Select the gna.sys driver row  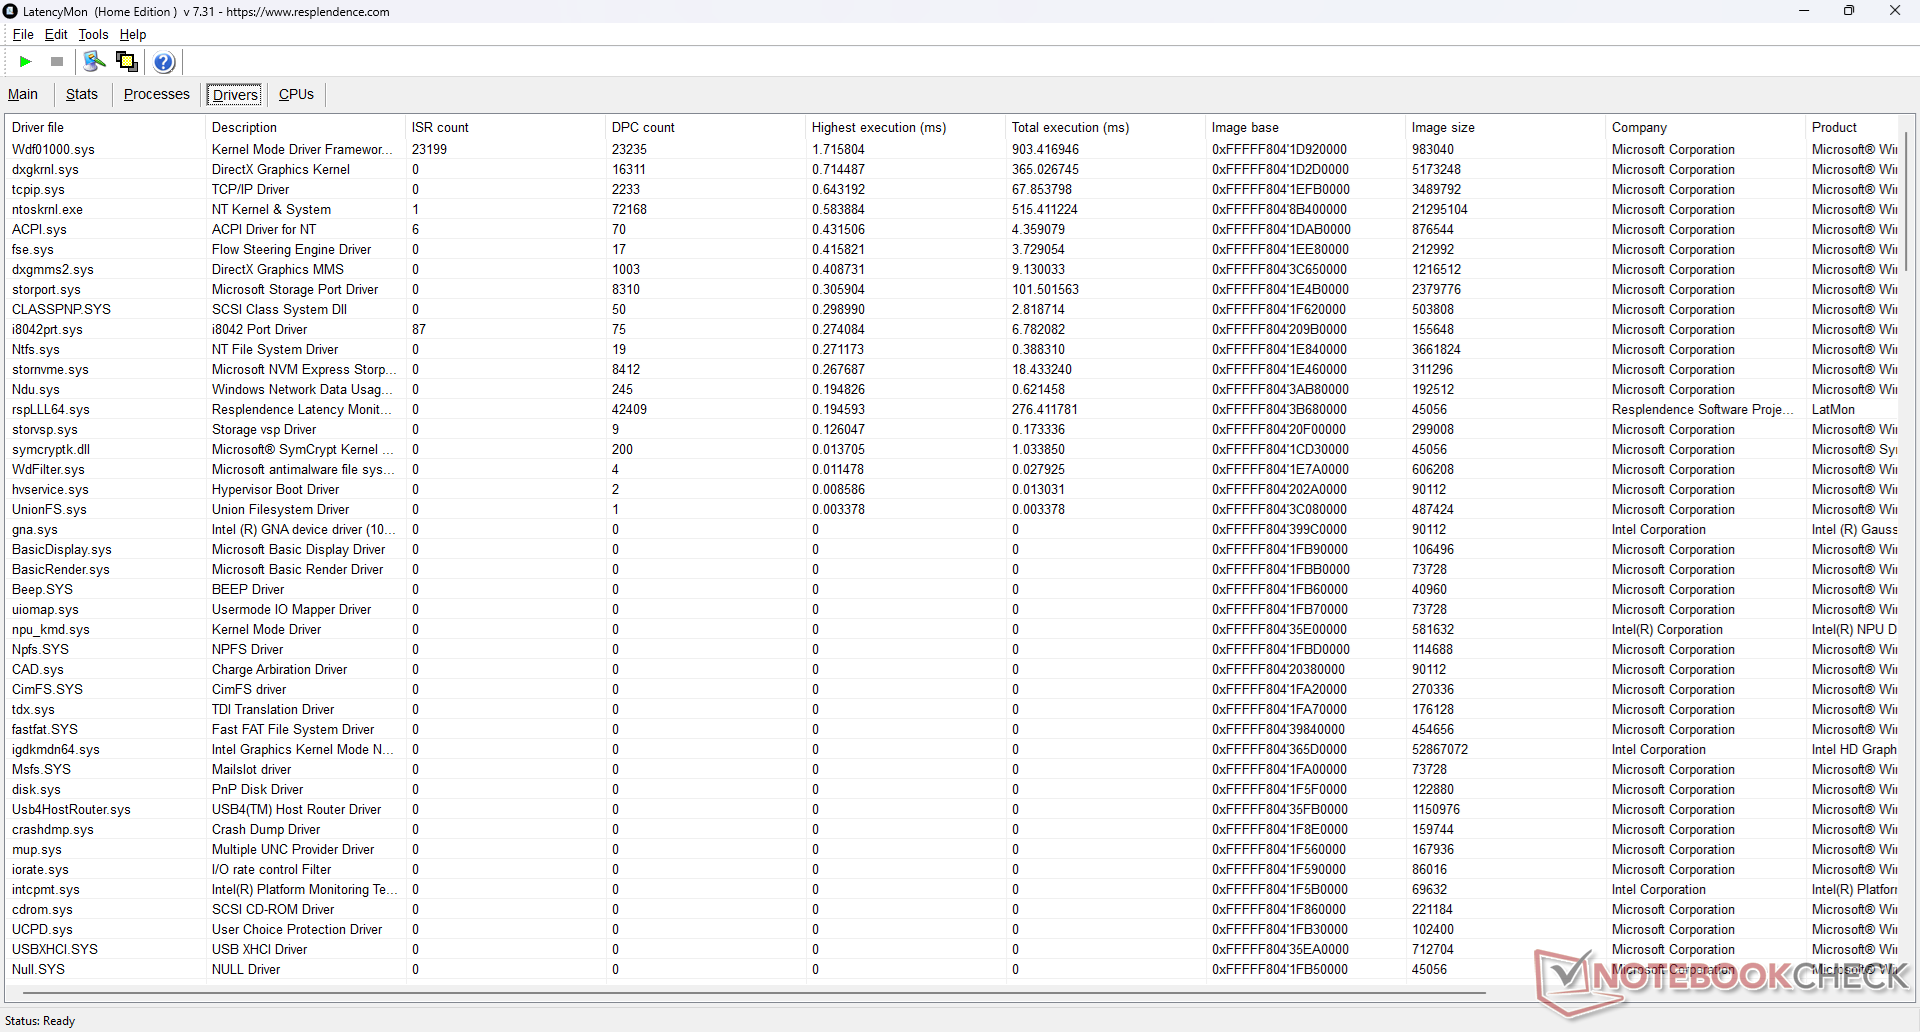(x=952, y=529)
